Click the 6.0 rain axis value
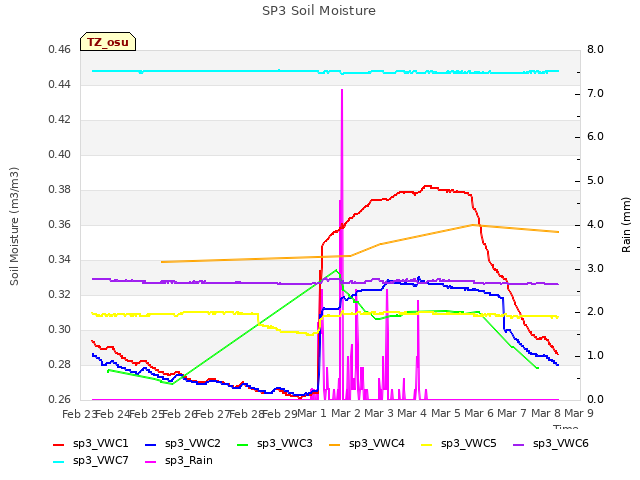Viewport: 640px width, 480px height. 595,137
